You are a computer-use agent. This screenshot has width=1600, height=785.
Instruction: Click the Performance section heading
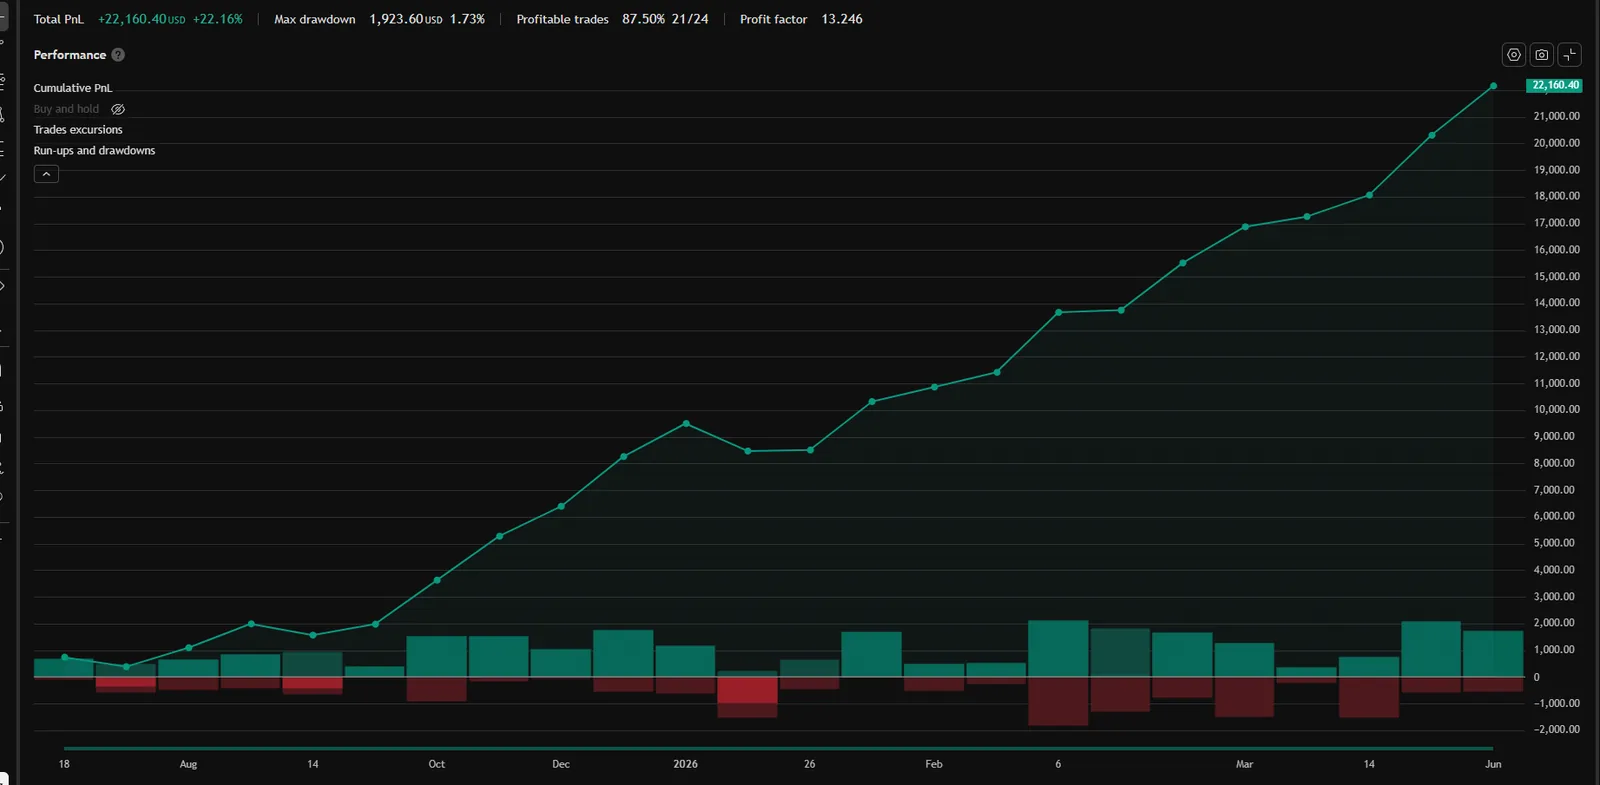point(69,55)
